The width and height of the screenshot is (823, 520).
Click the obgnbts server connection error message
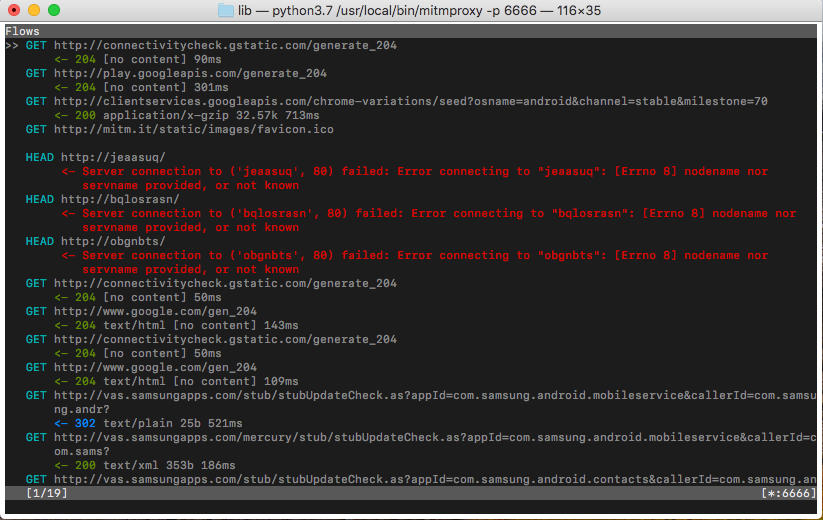coord(415,262)
